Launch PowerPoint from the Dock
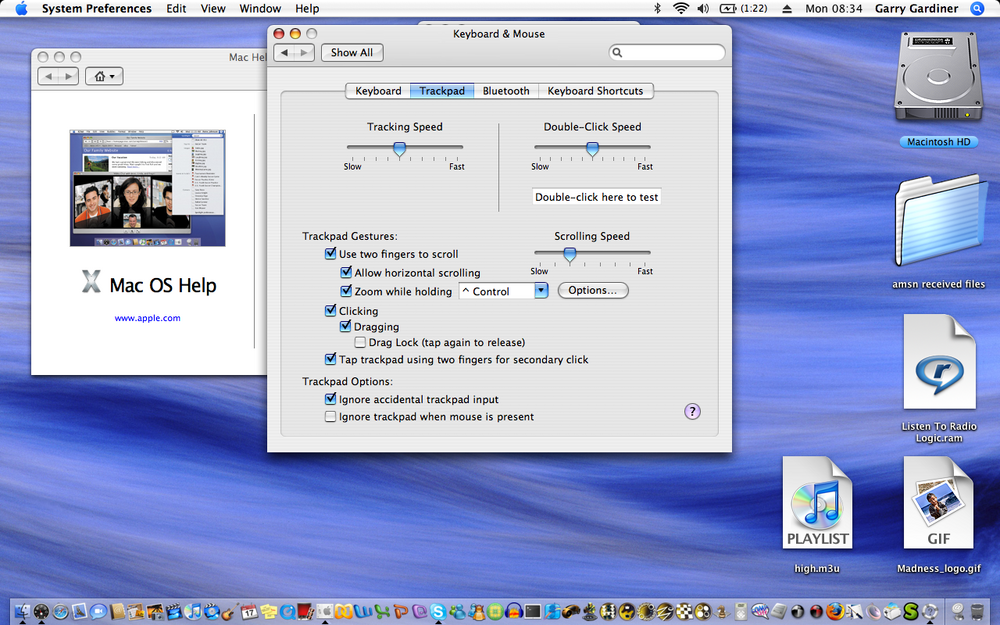Viewport: 1000px width, 625px height. (401, 612)
